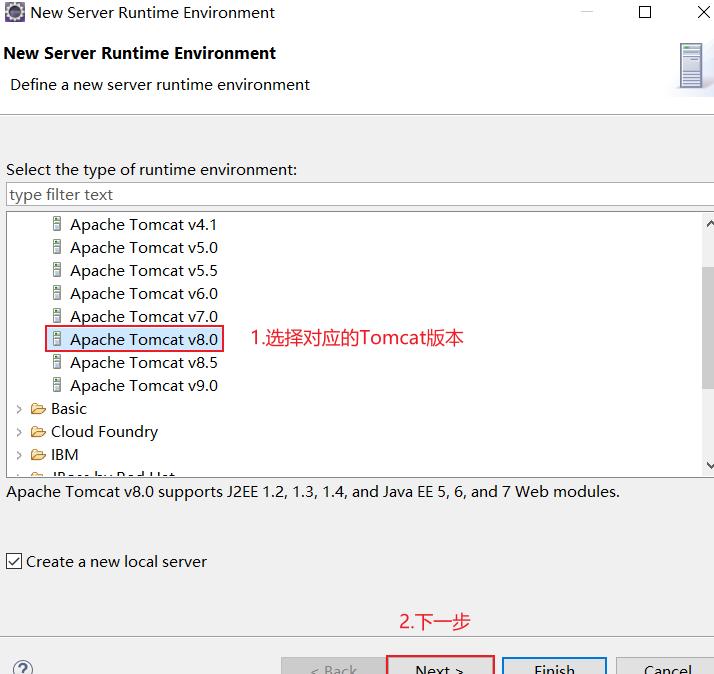Expand the IBM folder node
The width and height of the screenshot is (714, 674).
[x=19, y=455]
